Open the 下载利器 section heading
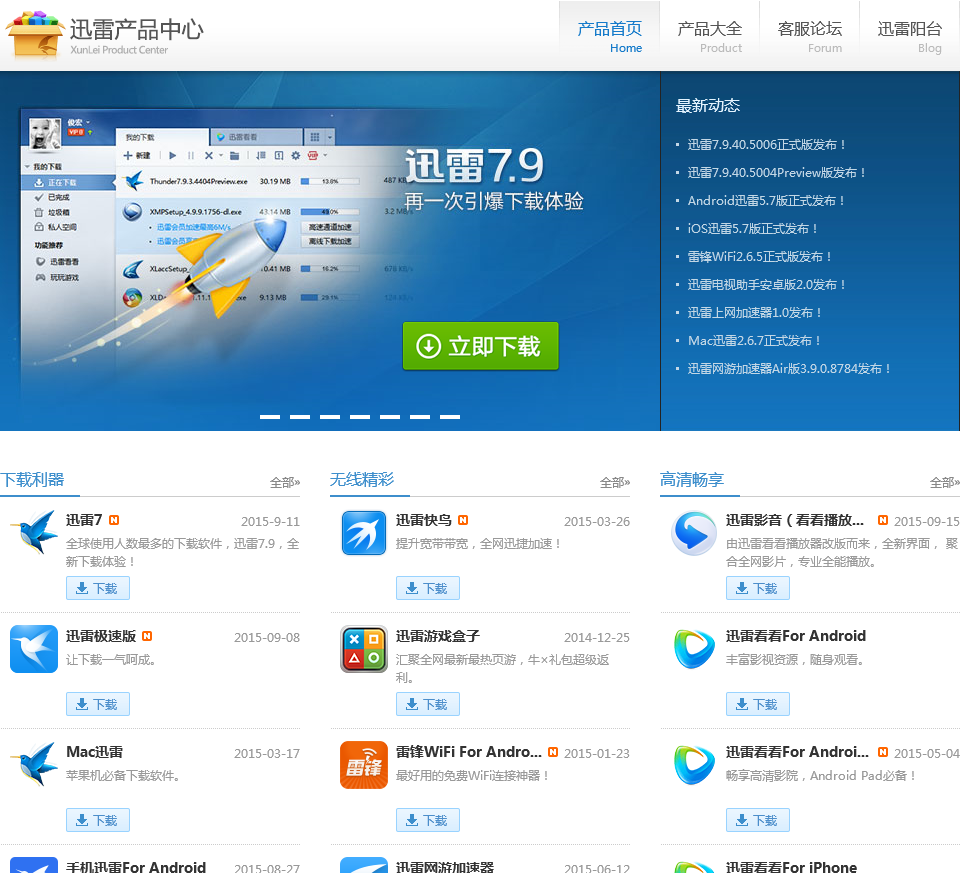Viewport: 960px width, 873px height. click(32, 479)
